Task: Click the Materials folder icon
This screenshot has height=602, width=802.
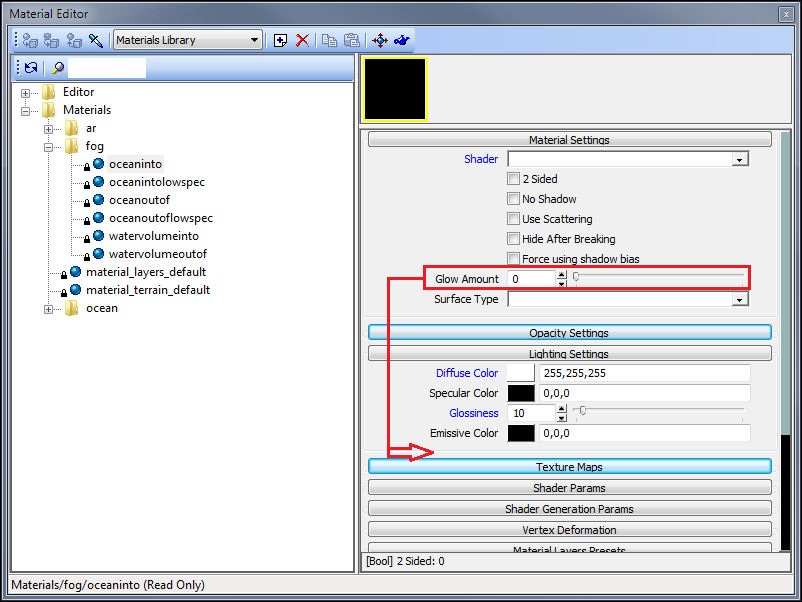Action: (x=49, y=110)
